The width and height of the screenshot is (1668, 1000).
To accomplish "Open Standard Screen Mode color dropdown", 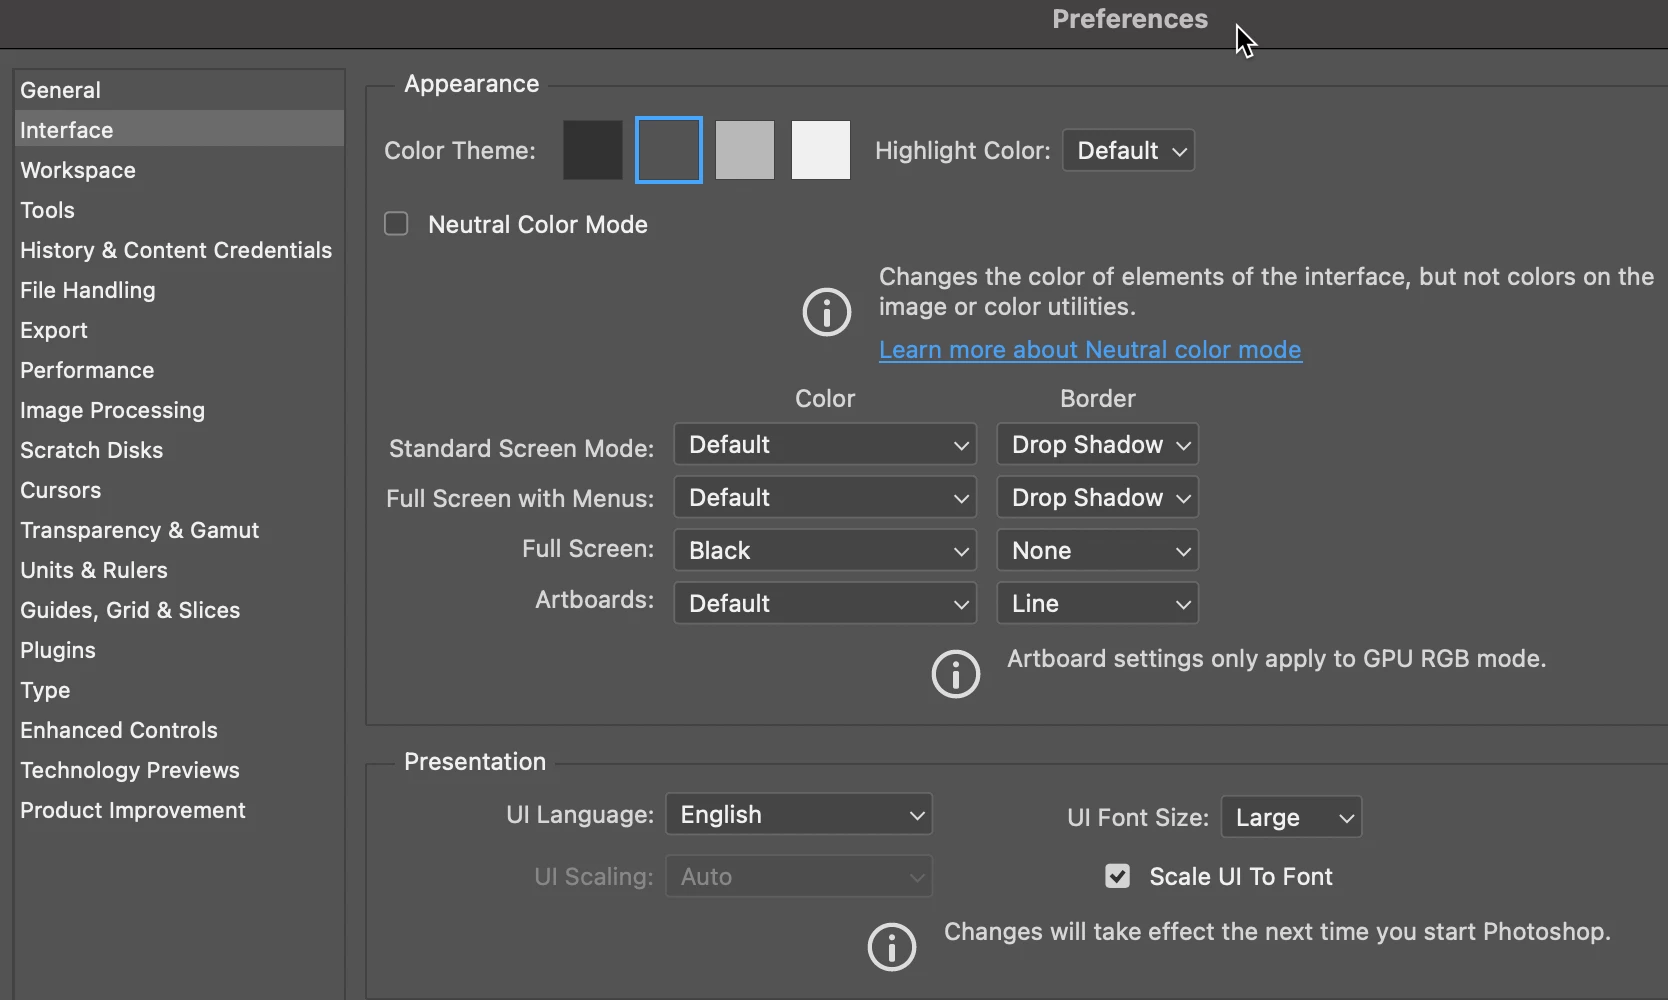I will click(x=825, y=444).
